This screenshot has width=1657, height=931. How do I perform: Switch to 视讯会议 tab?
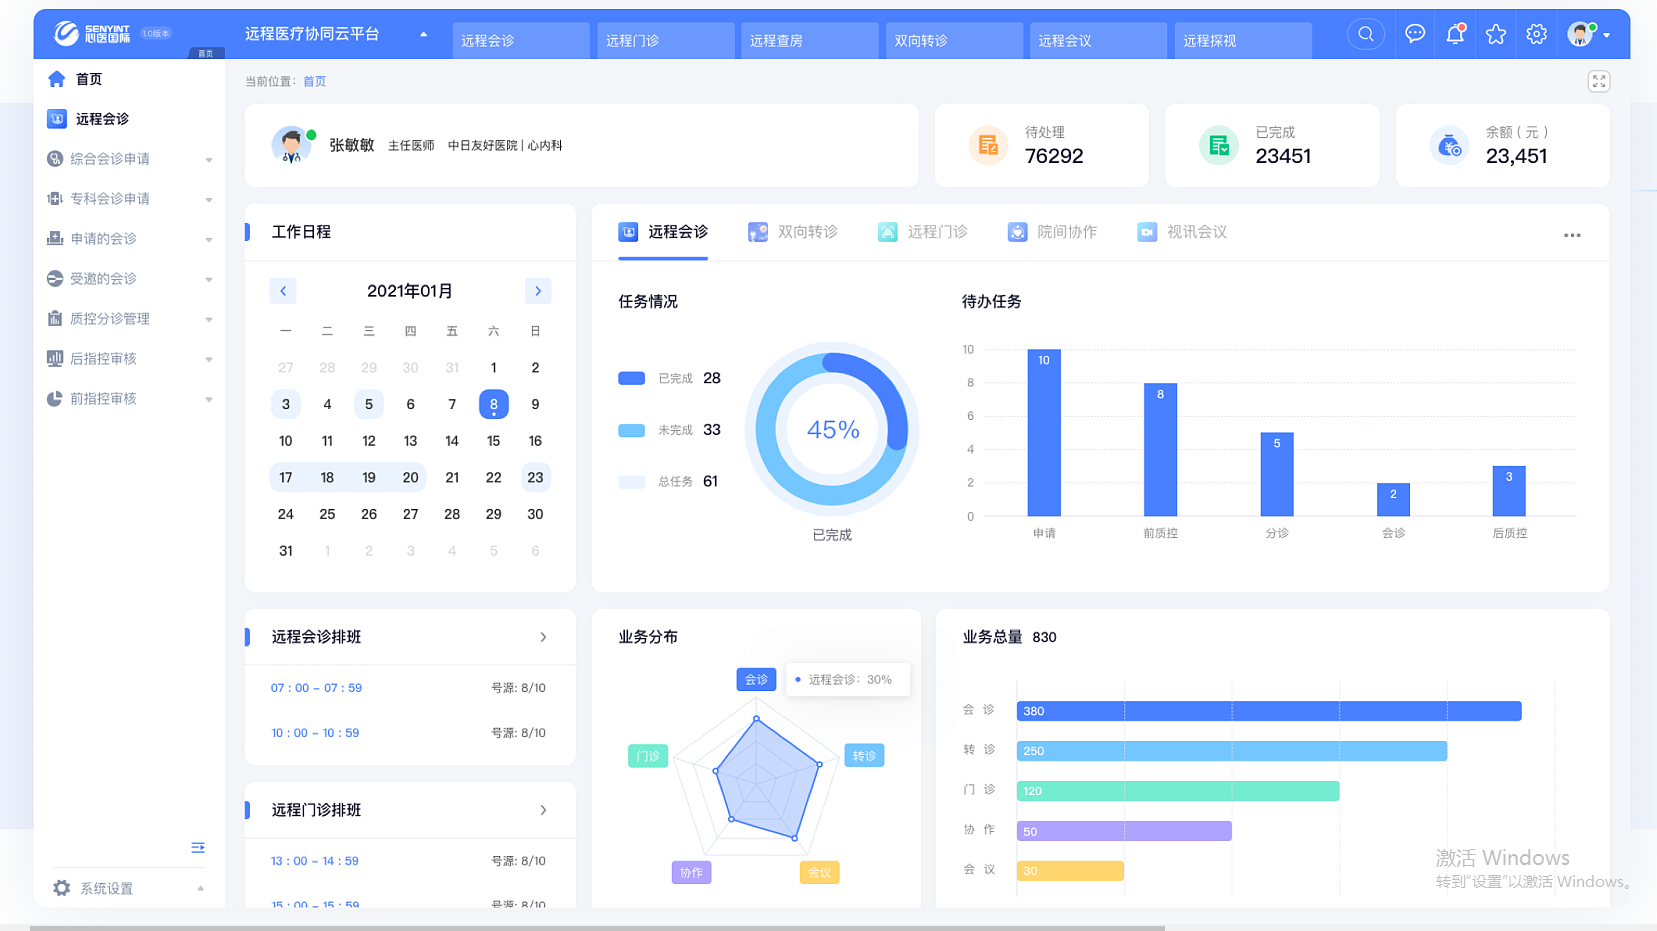[x=1182, y=232]
